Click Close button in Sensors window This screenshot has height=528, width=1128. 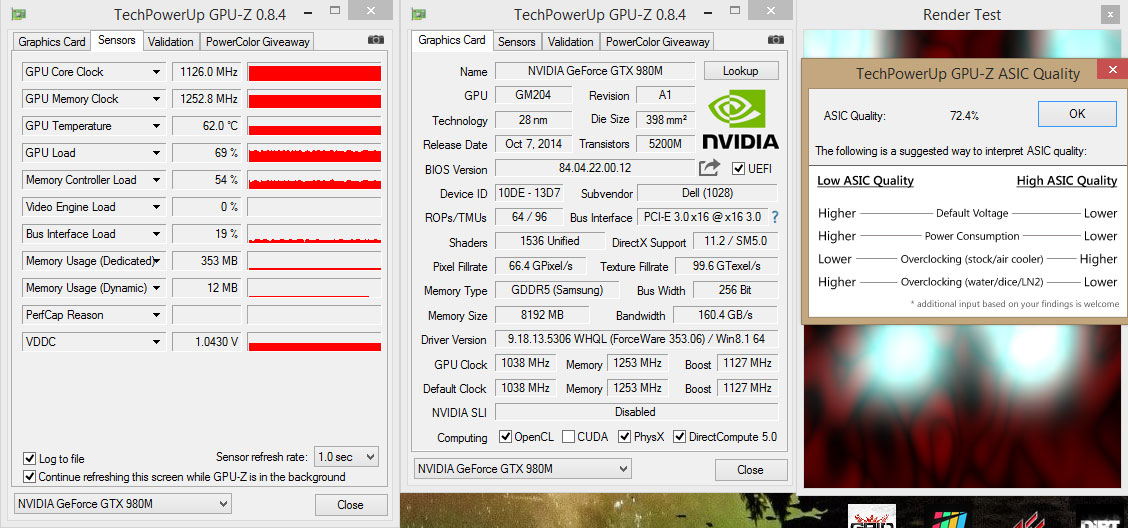tap(350, 504)
